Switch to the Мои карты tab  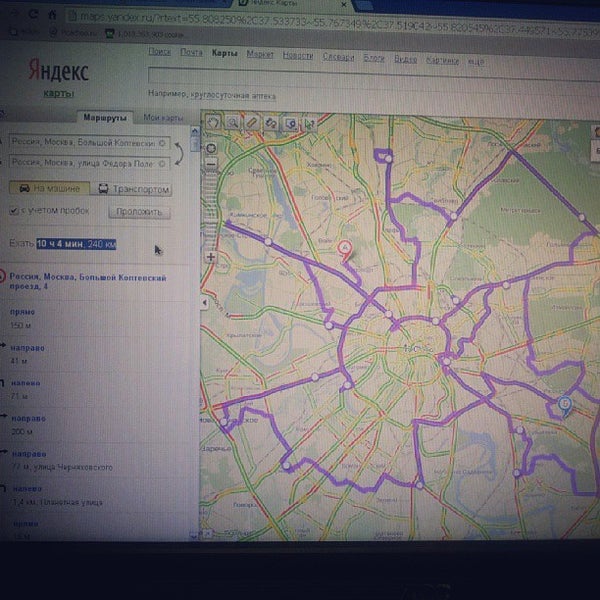(x=163, y=118)
